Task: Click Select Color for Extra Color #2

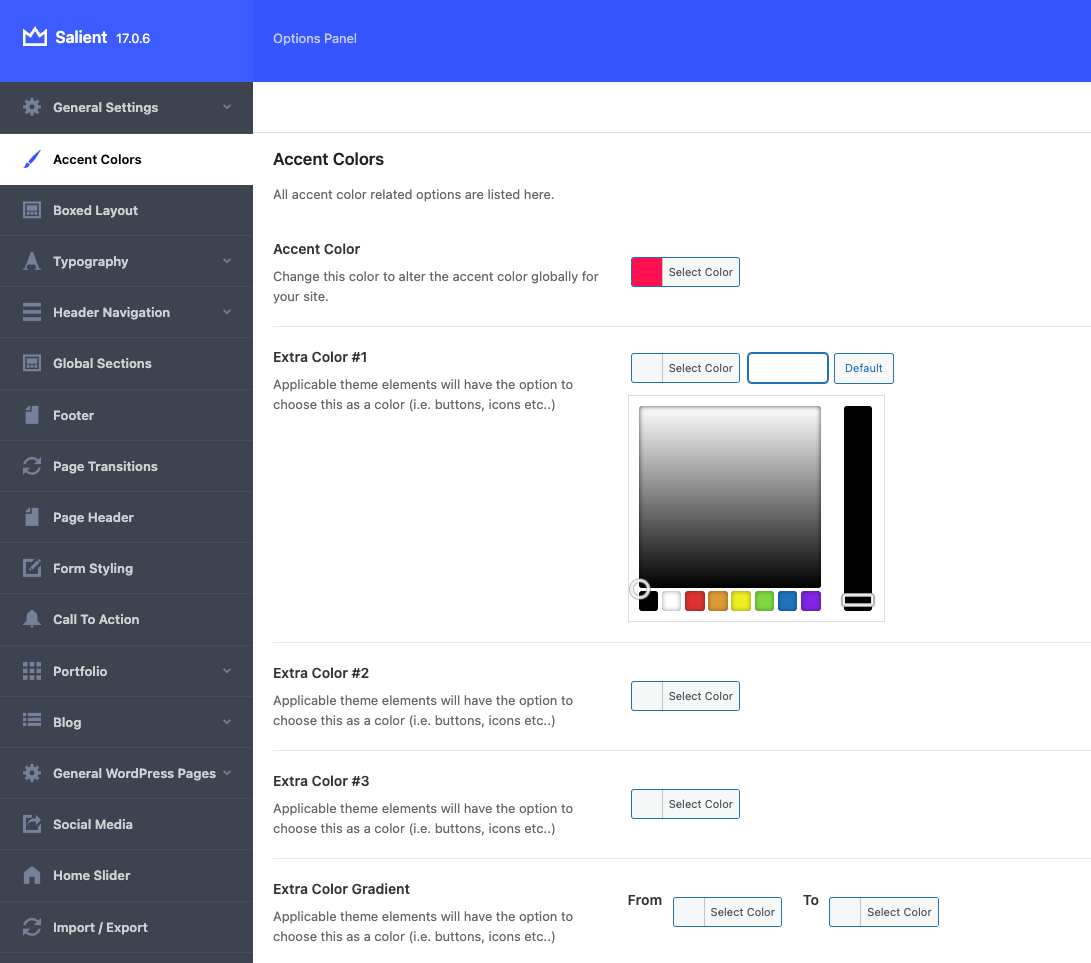Action: tap(699, 695)
